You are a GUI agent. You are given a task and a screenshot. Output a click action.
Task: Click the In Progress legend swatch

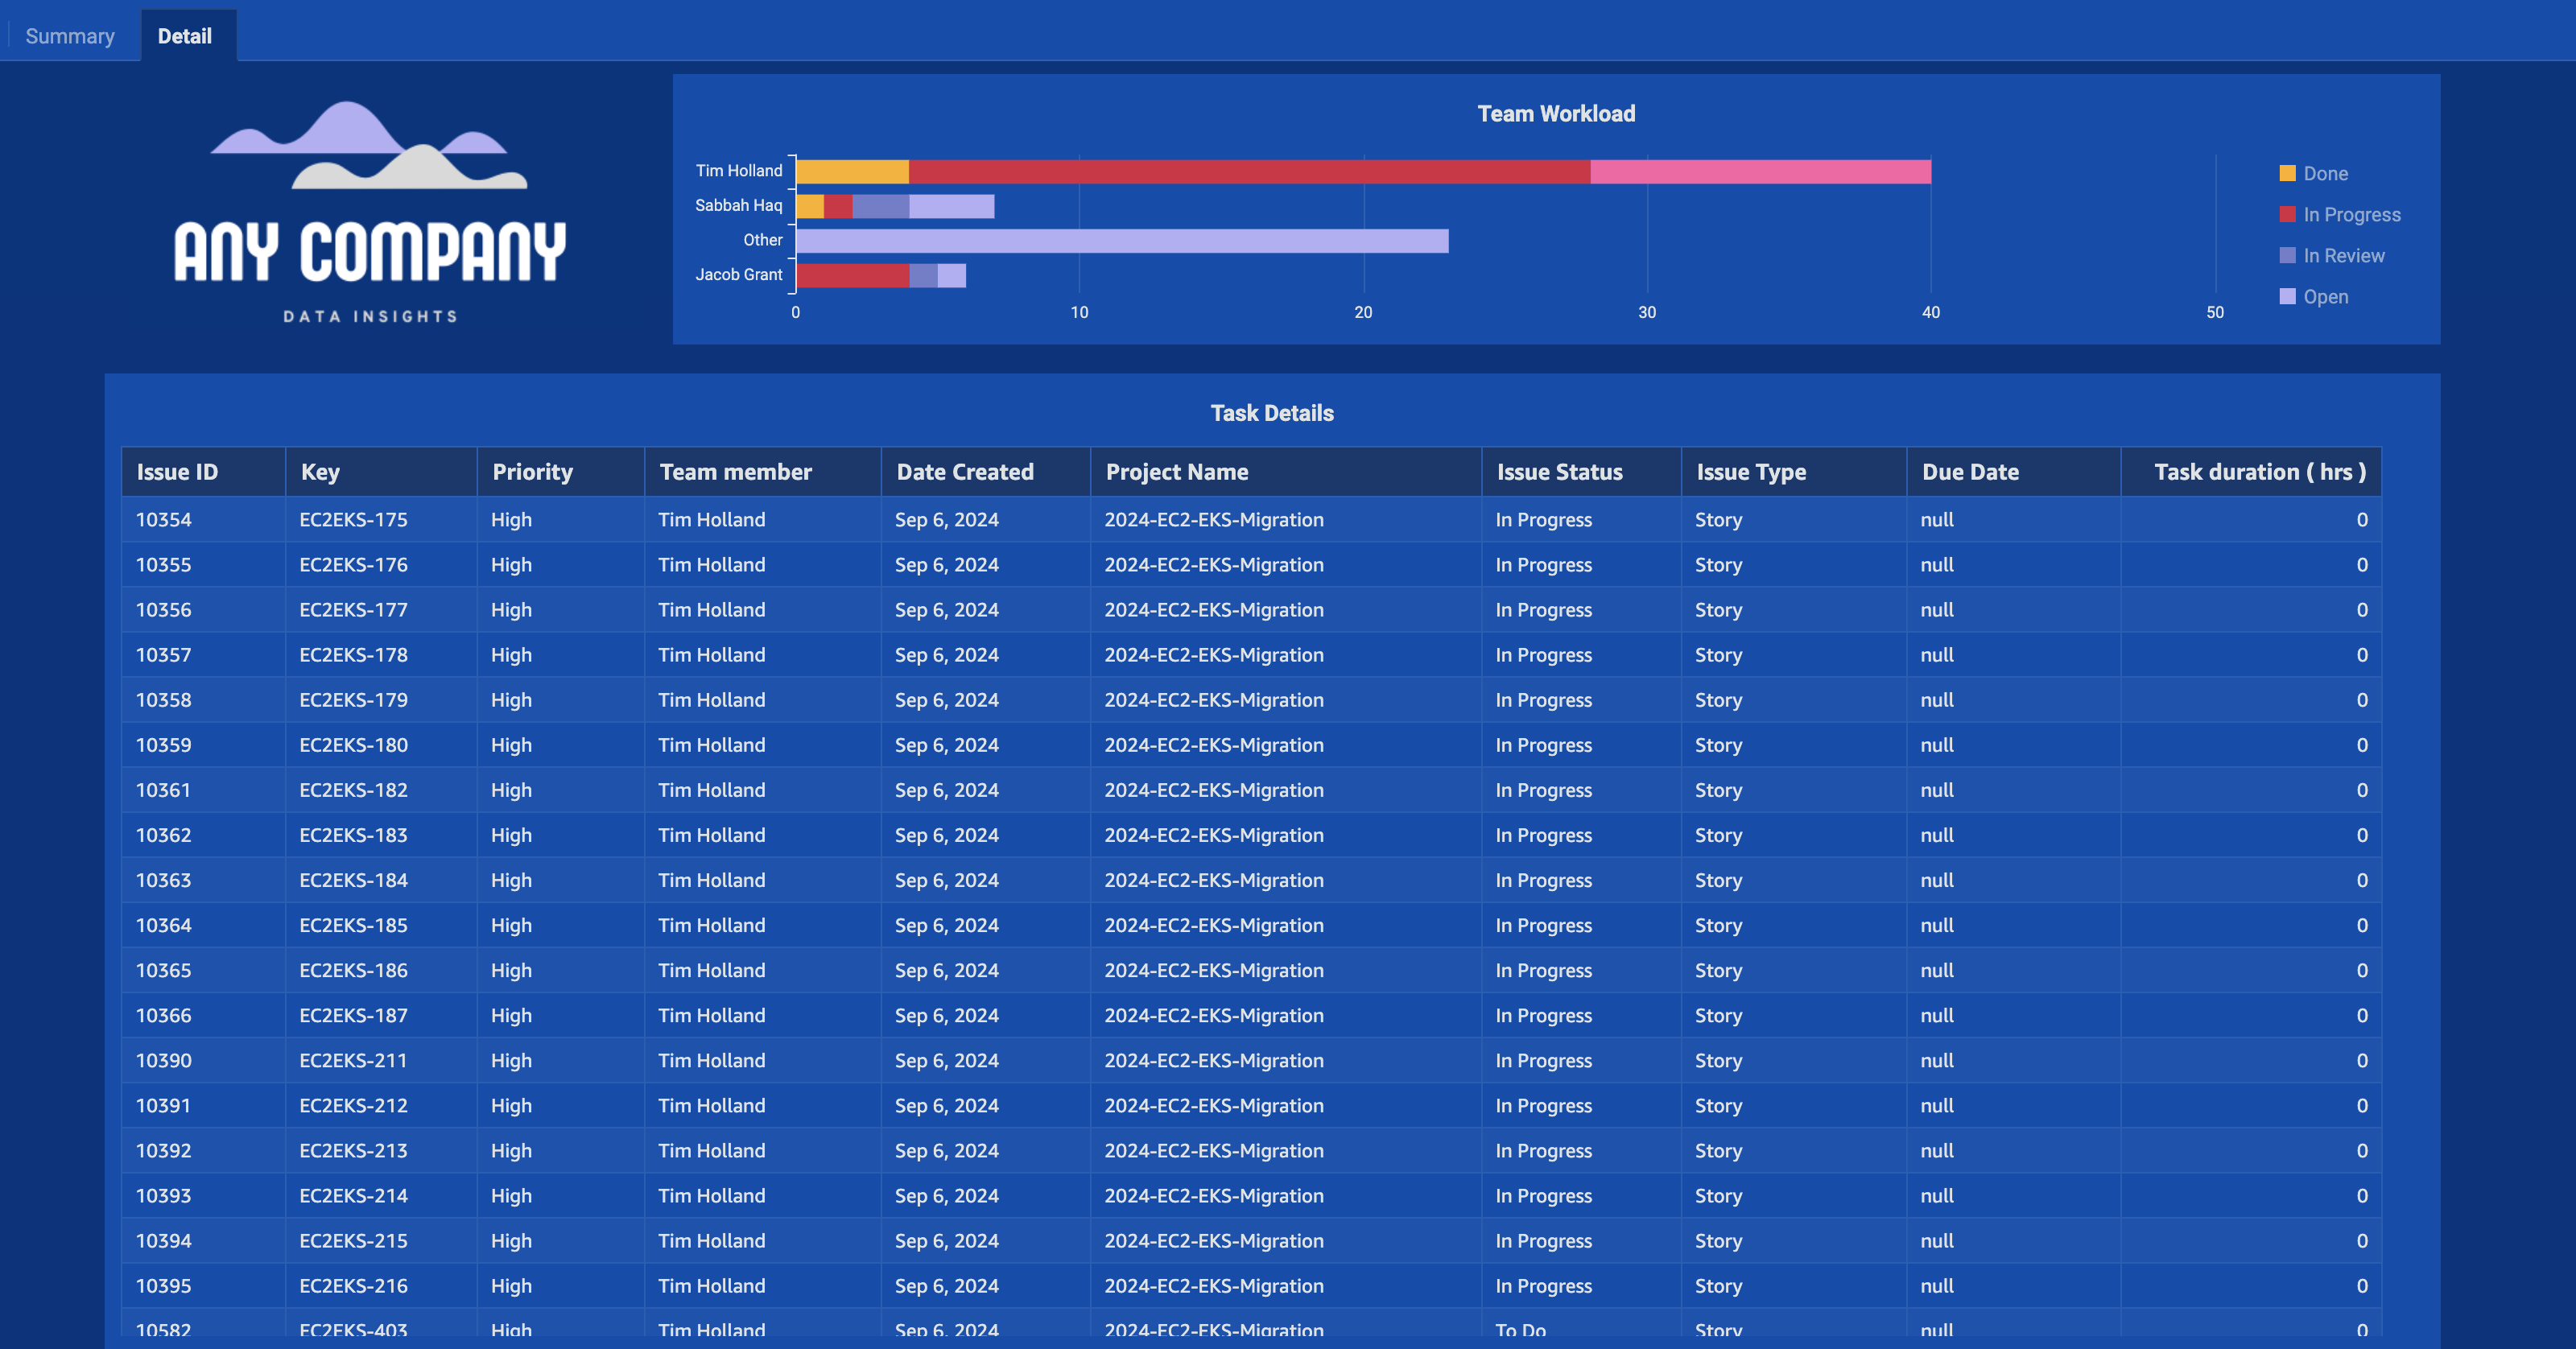coord(2287,214)
